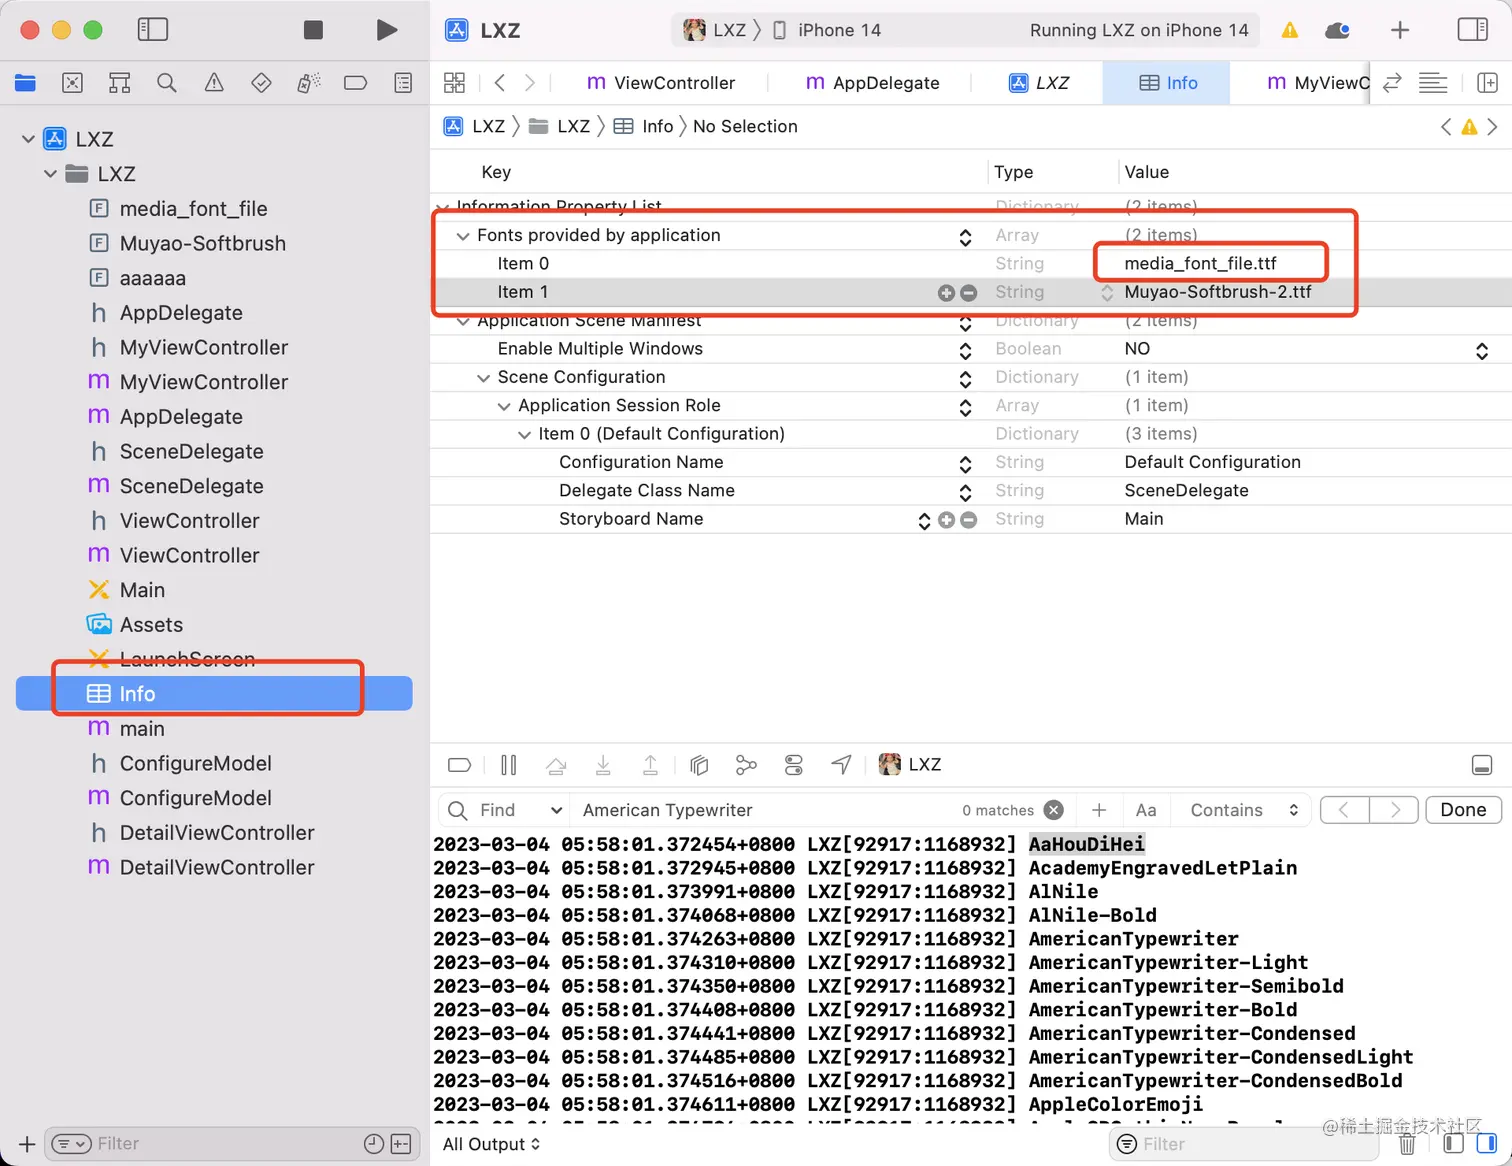Remove the Item 1 font row
This screenshot has width=1512, height=1166.
tap(968, 293)
